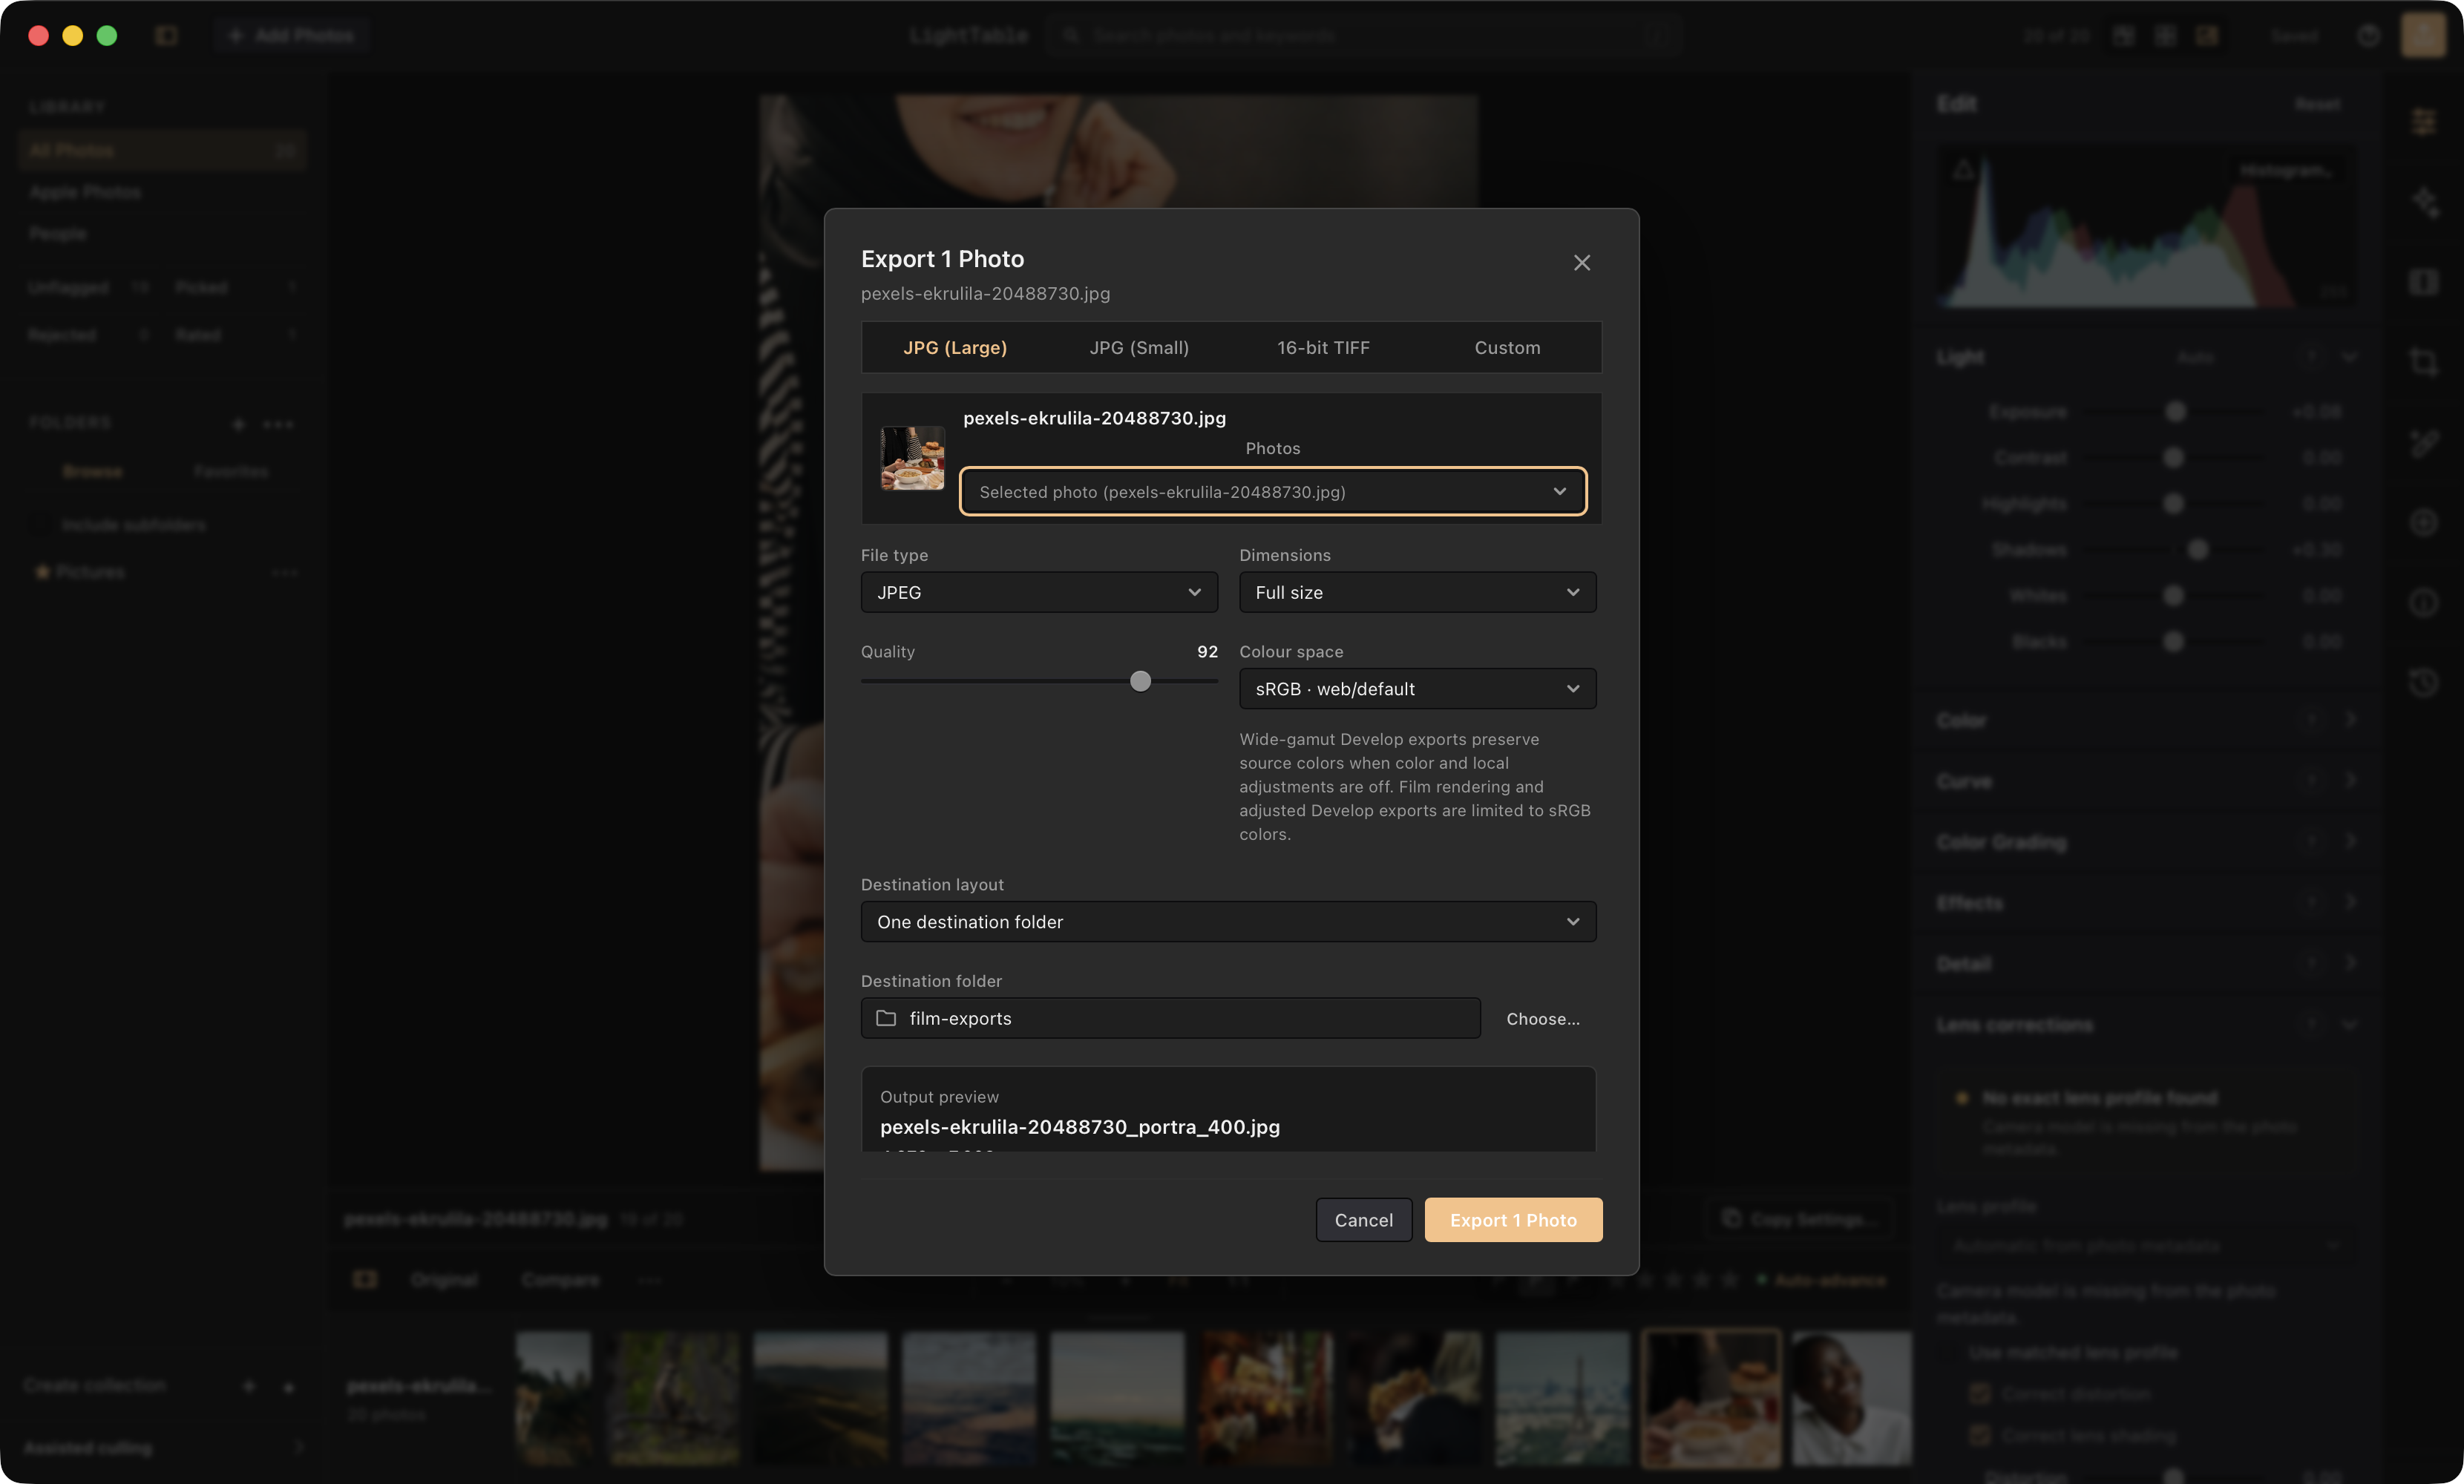This screenshot has height=1484, width=2464.
Task: Add a folder with the plus icon
Action: point(238,424)
